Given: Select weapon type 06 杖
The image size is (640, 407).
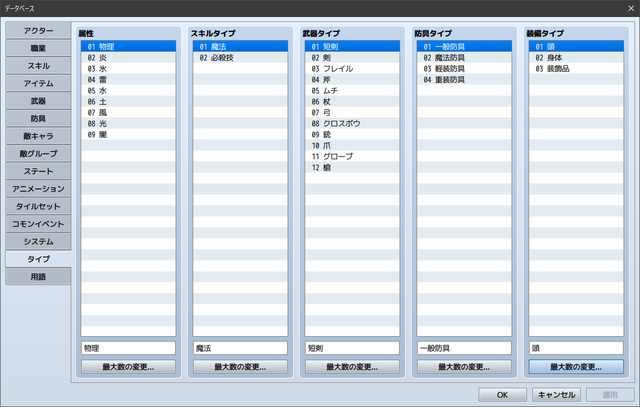Looking at the screenshot, I should coord(352,102).
